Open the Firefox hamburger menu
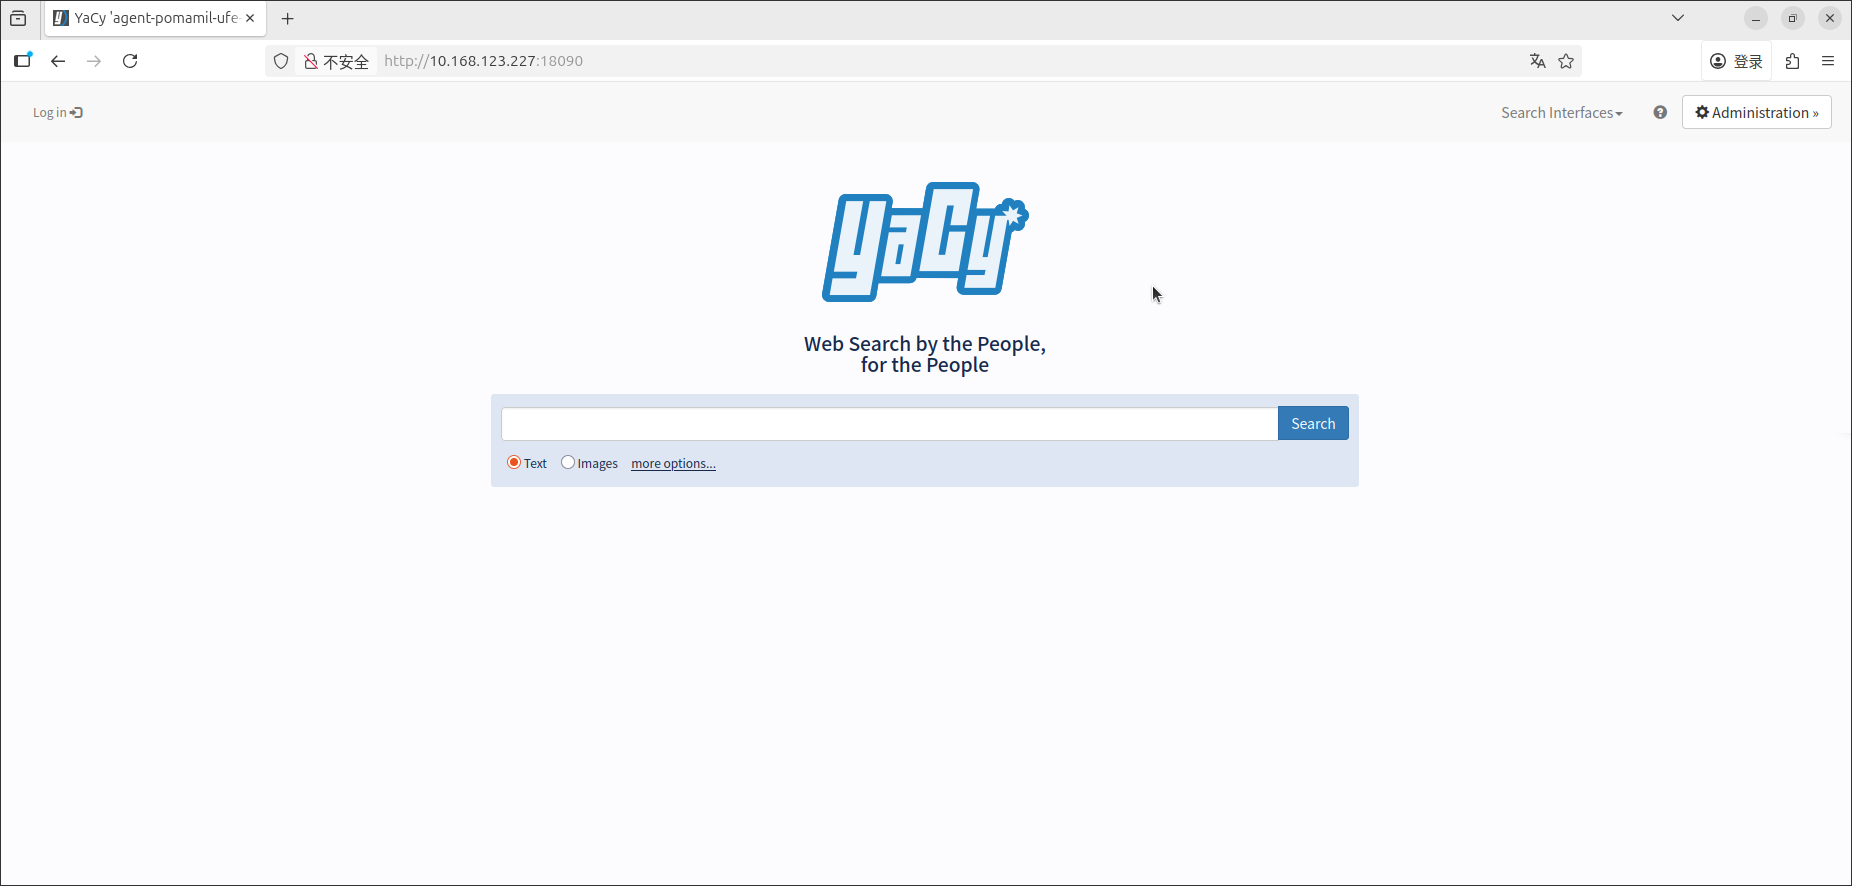The width and height of the screenshot is (1852, 886). pos(1828,61)
